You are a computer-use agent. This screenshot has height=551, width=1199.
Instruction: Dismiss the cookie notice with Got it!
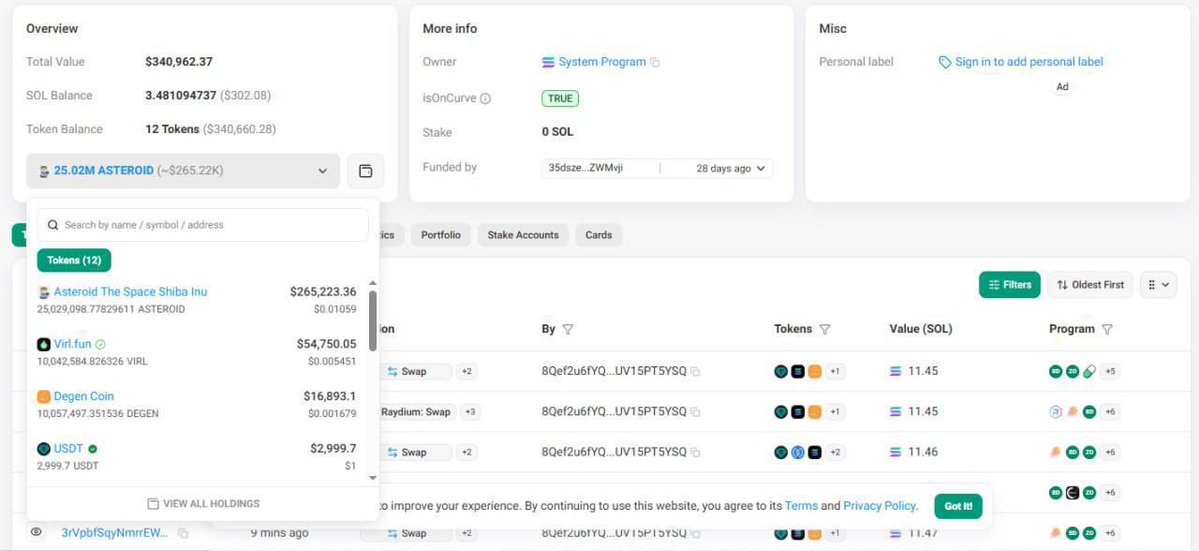(x=958, y=506)
